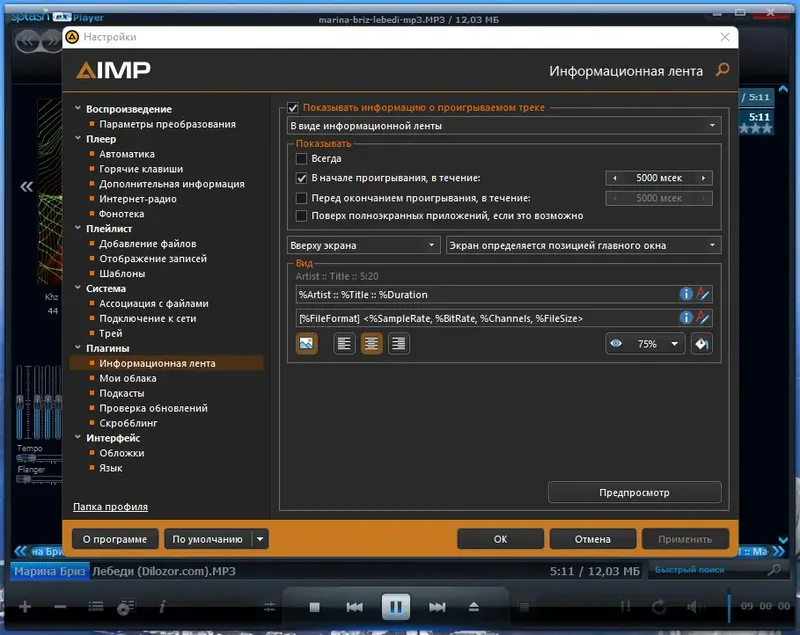Click the 'Предпросмотр' button

tap(634, 493)
